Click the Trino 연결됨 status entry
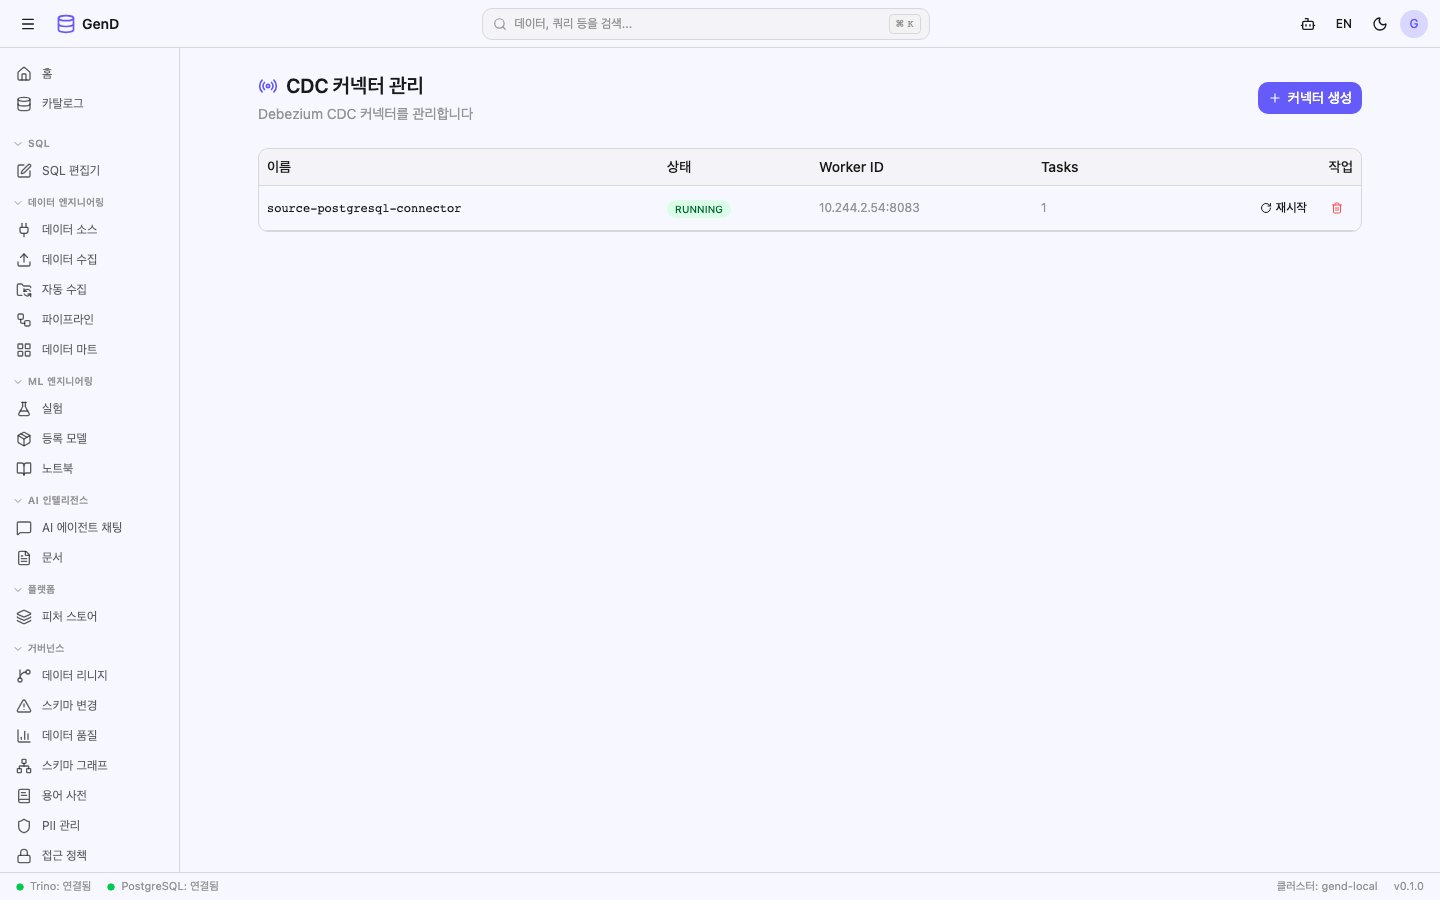The height and width of the screenshot is (900, 1440). 54,886
